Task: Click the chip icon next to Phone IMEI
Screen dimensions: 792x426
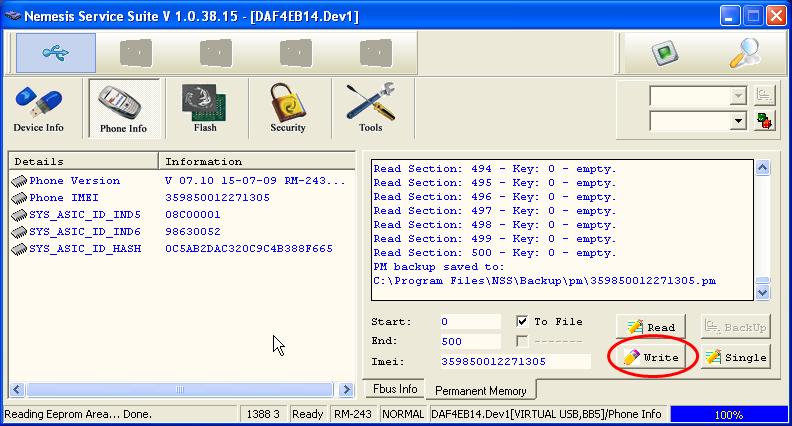Action: (x=19, y=198)
